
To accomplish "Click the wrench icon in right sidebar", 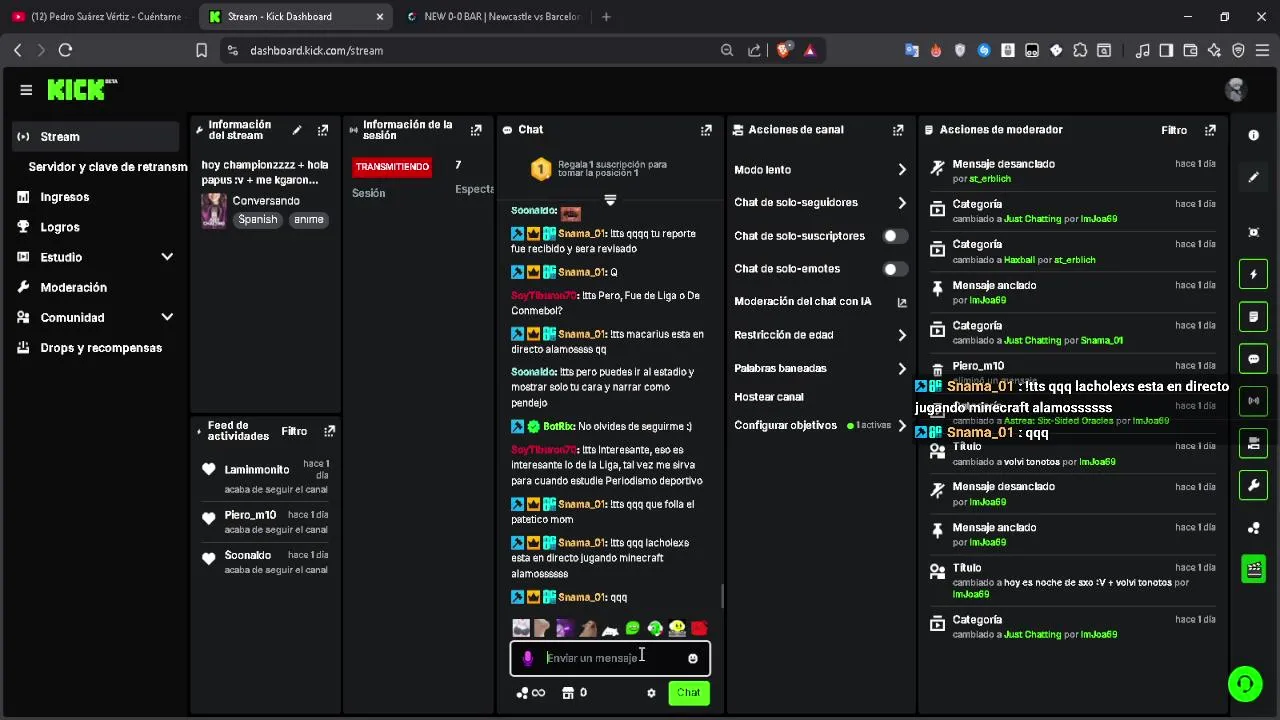I will pos(1254,485).
